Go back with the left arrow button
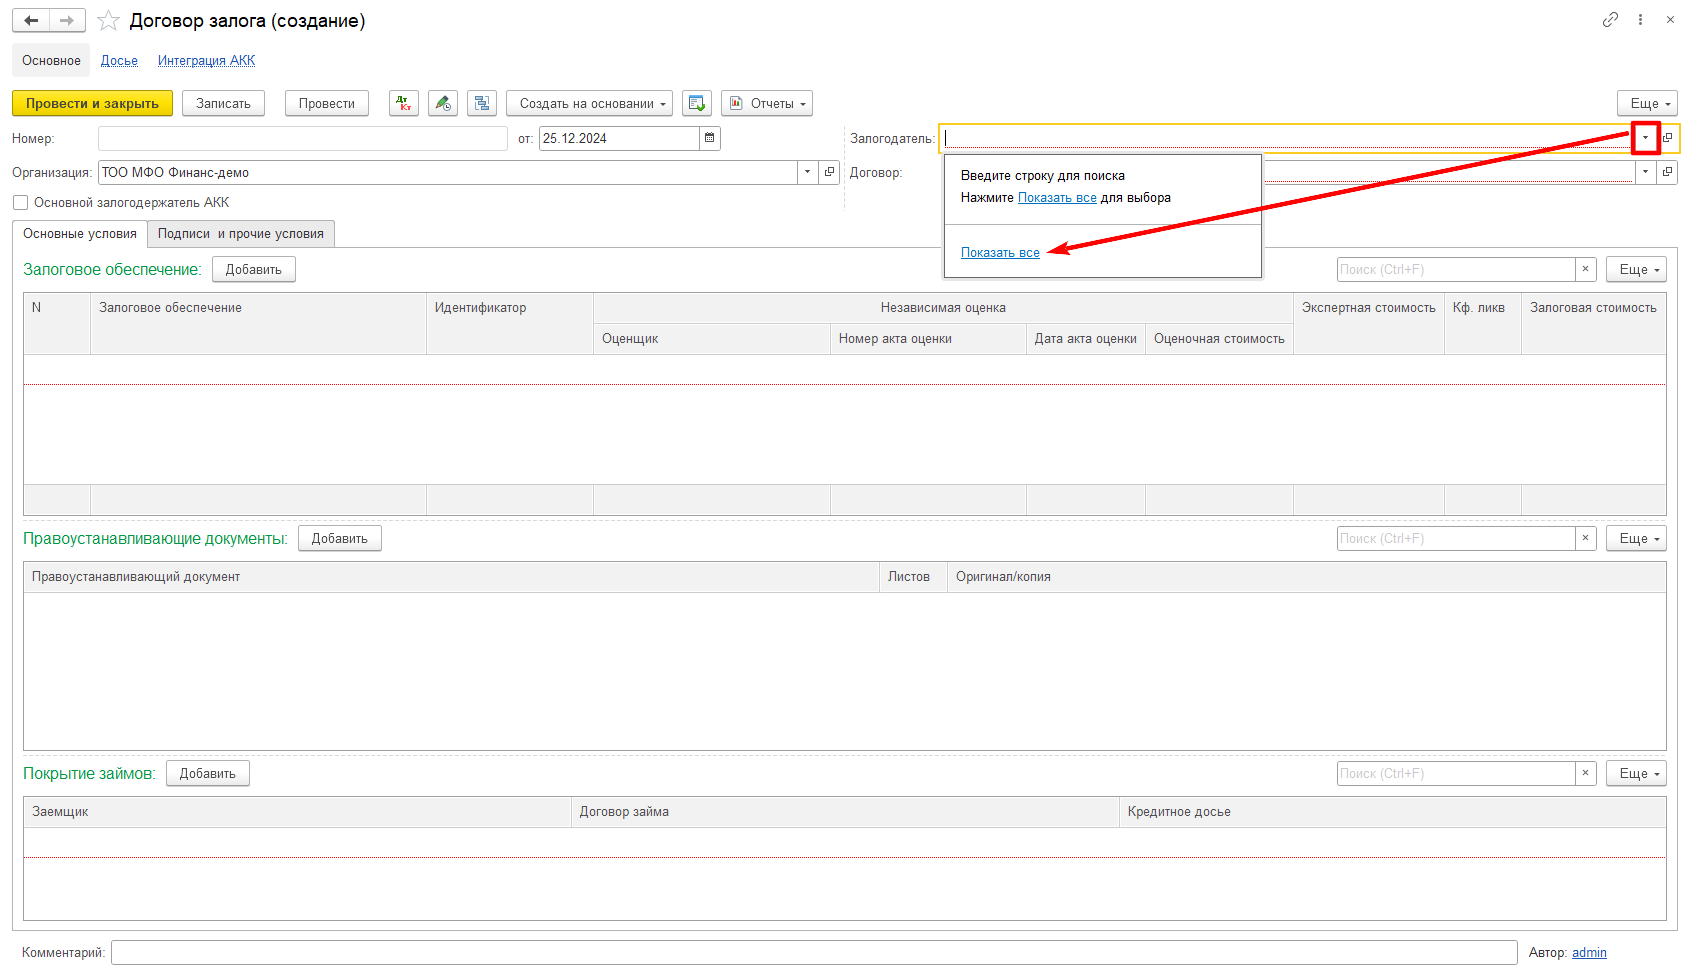This screenshot has width=1693, height=966. coord(31,20)
